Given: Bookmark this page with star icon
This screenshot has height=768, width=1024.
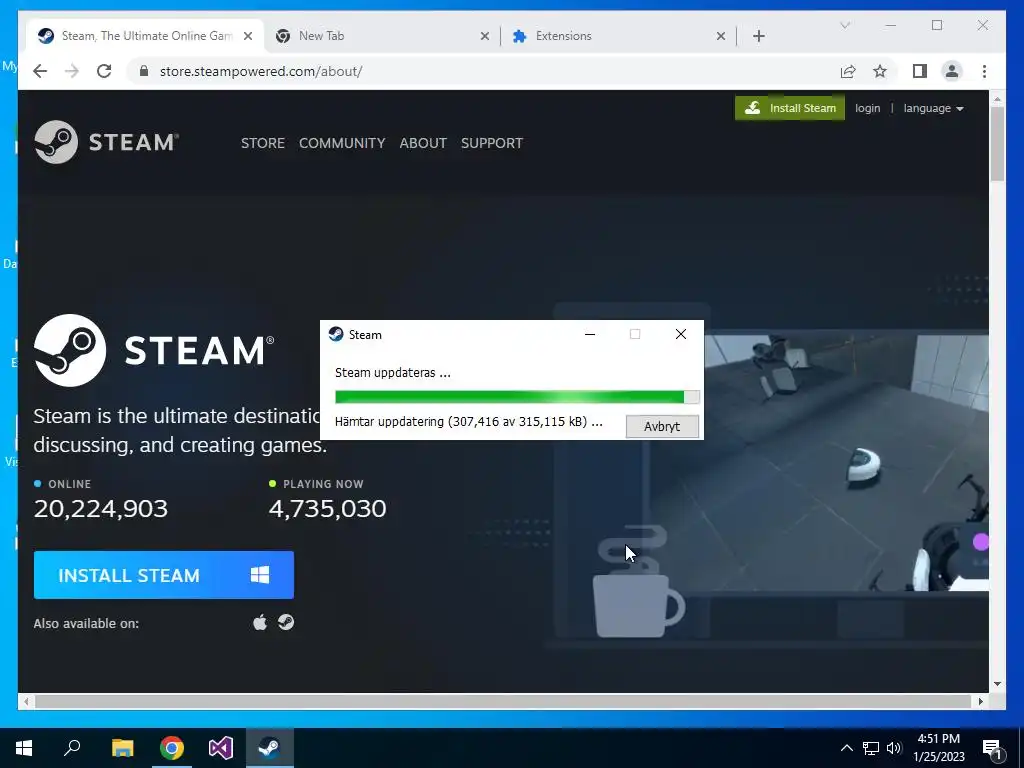Looking at the screenshot, I should tap(880, 71).
